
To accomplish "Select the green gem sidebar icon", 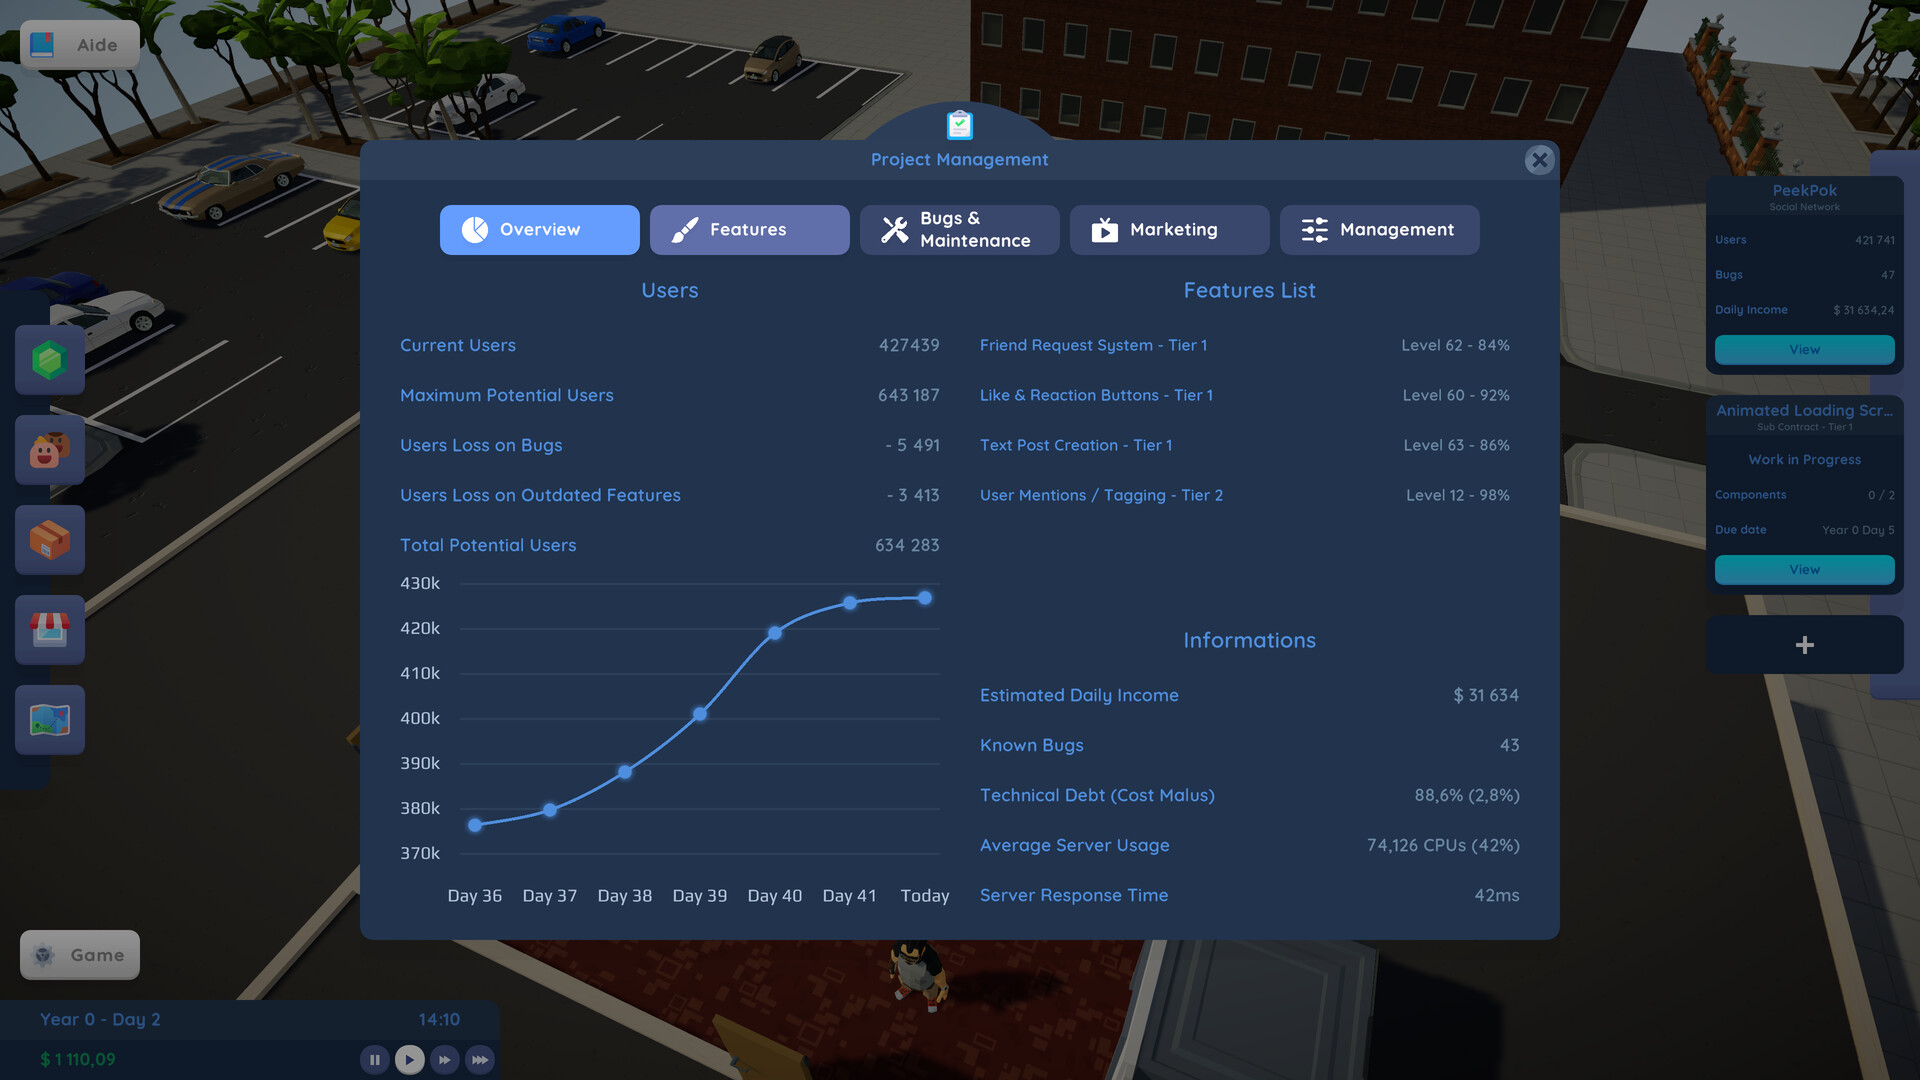I will pos(49,360).
